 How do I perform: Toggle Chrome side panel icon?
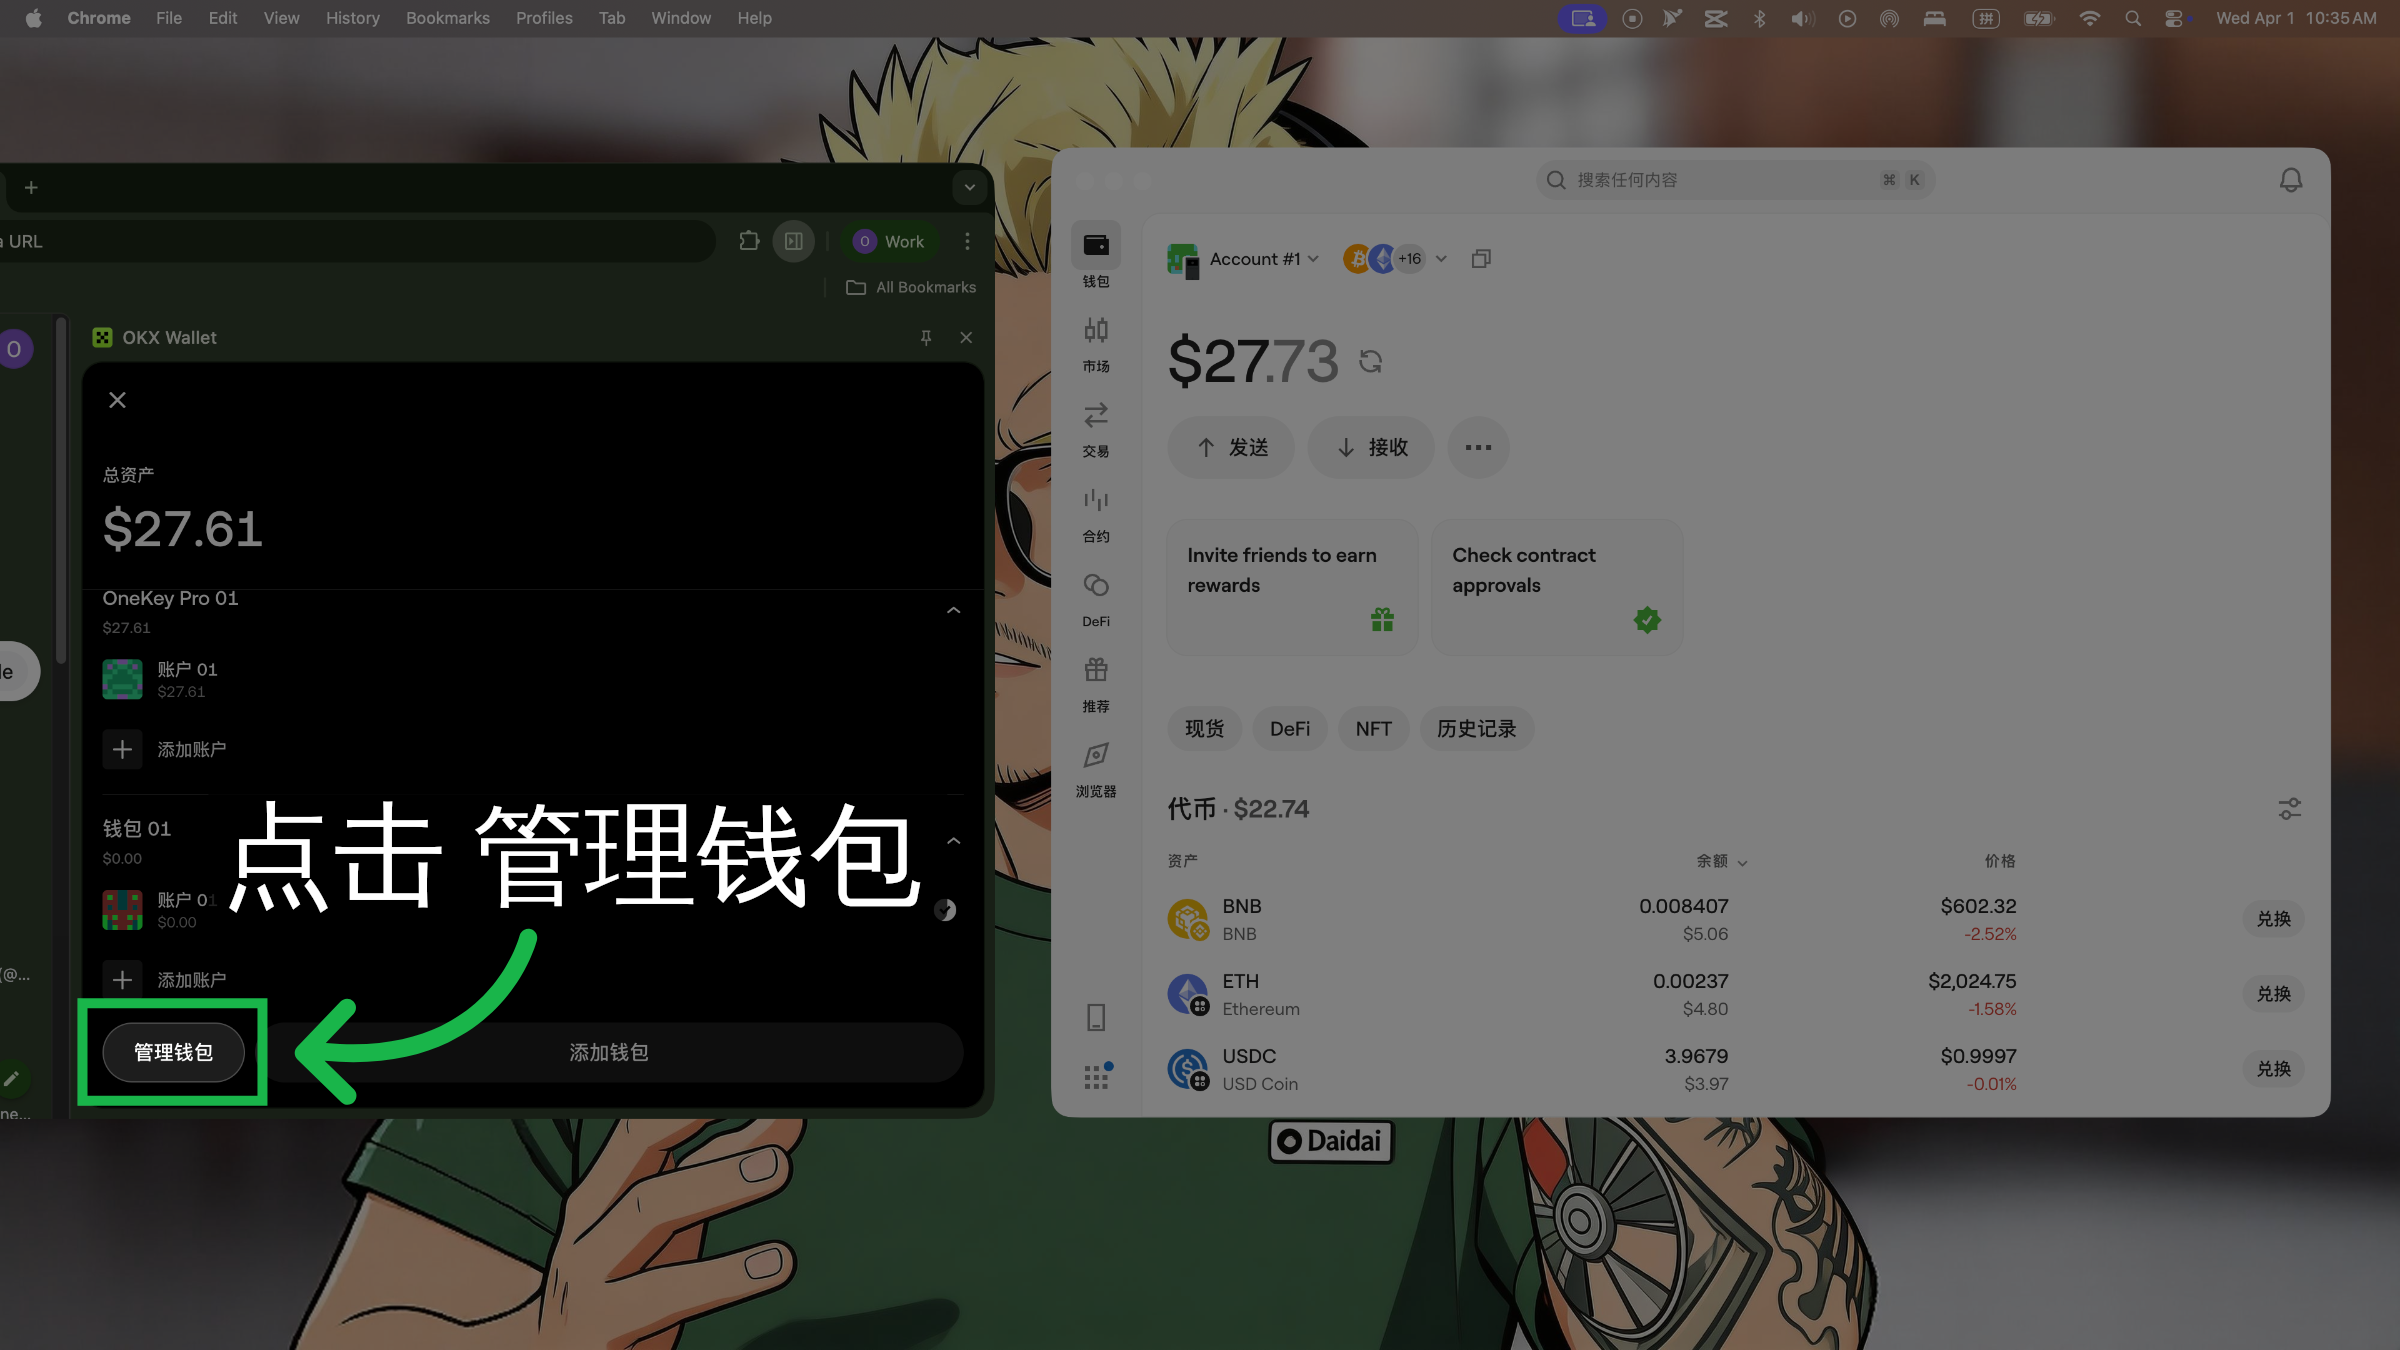[794, 241]
